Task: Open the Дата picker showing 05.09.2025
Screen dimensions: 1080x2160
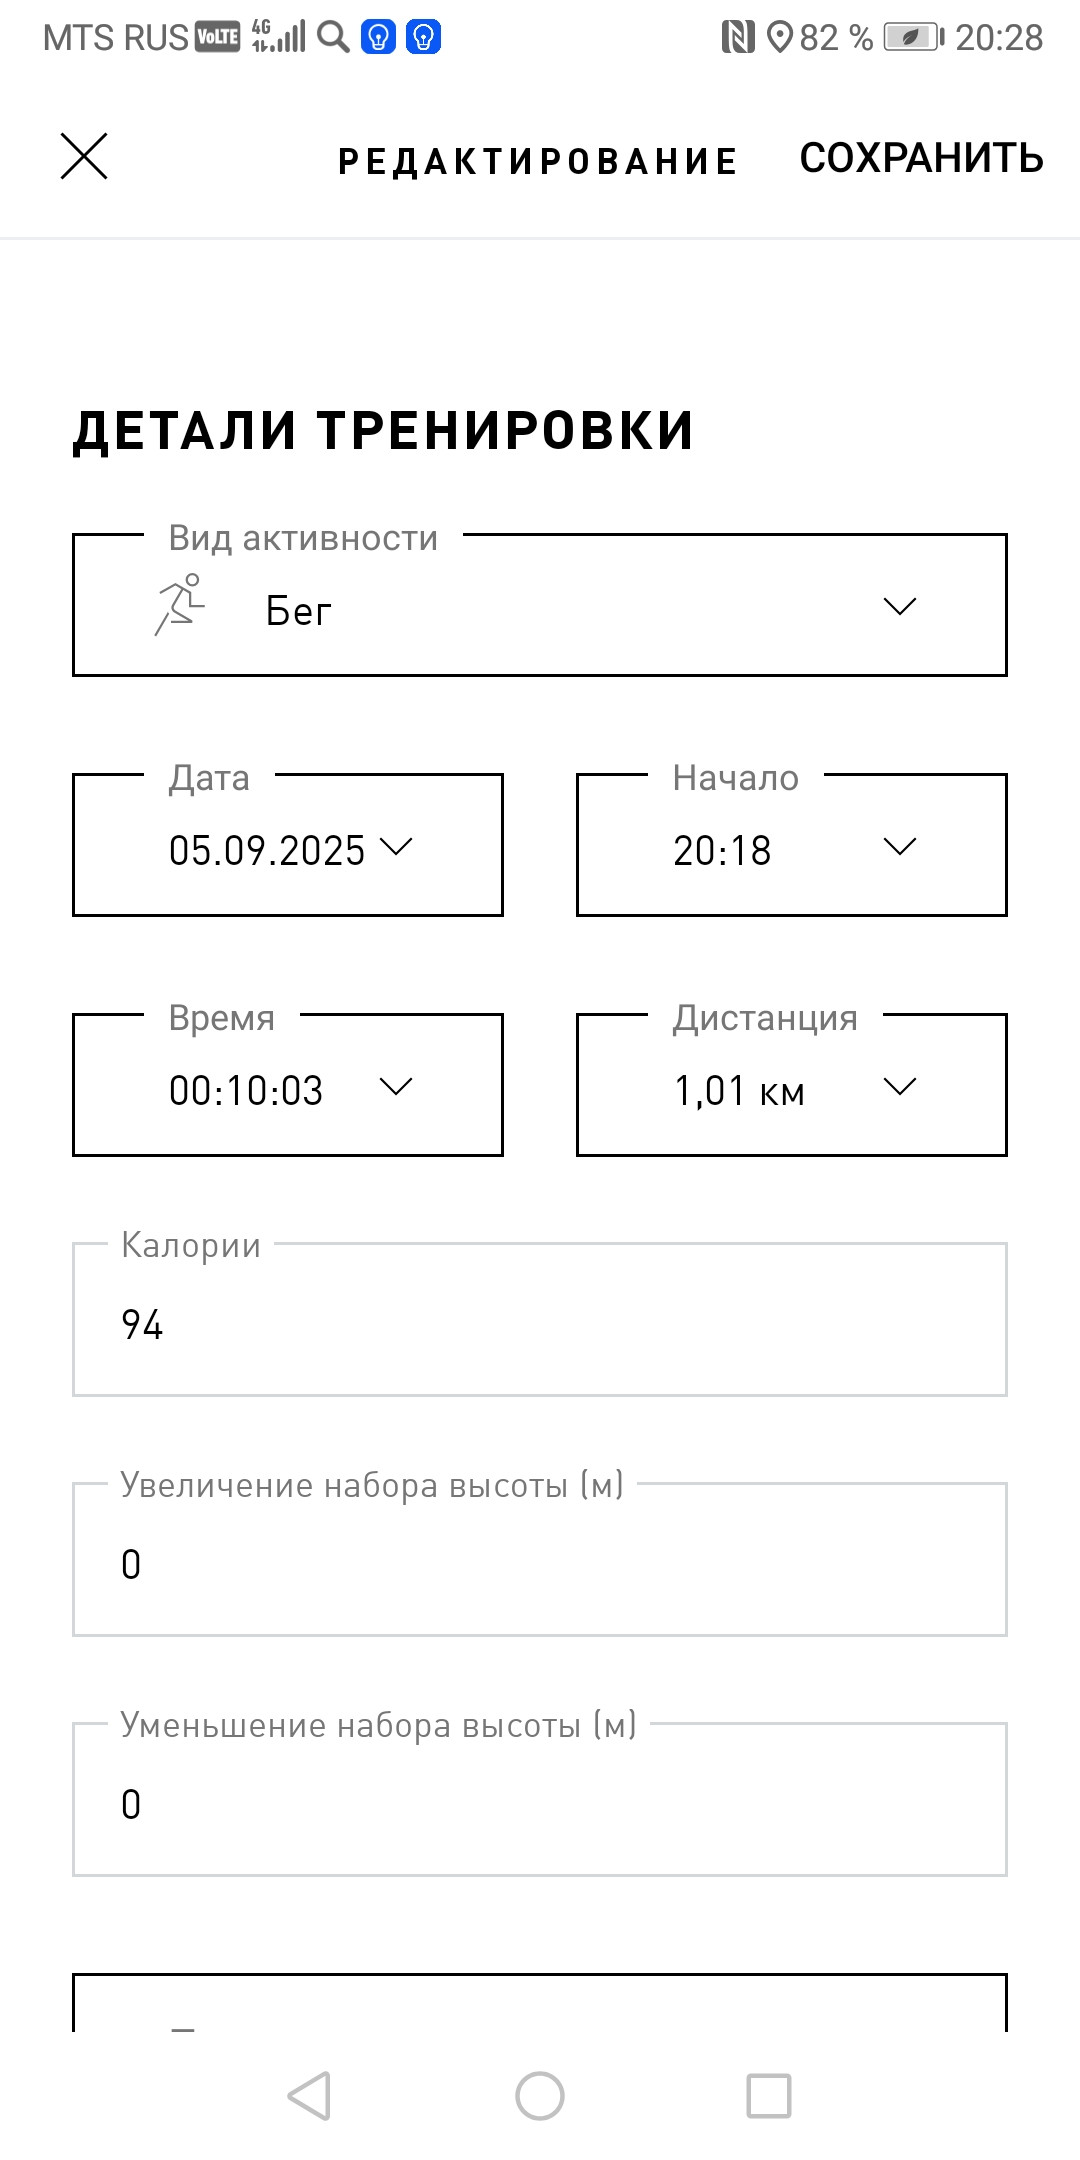Action: (x=288, y=845)
